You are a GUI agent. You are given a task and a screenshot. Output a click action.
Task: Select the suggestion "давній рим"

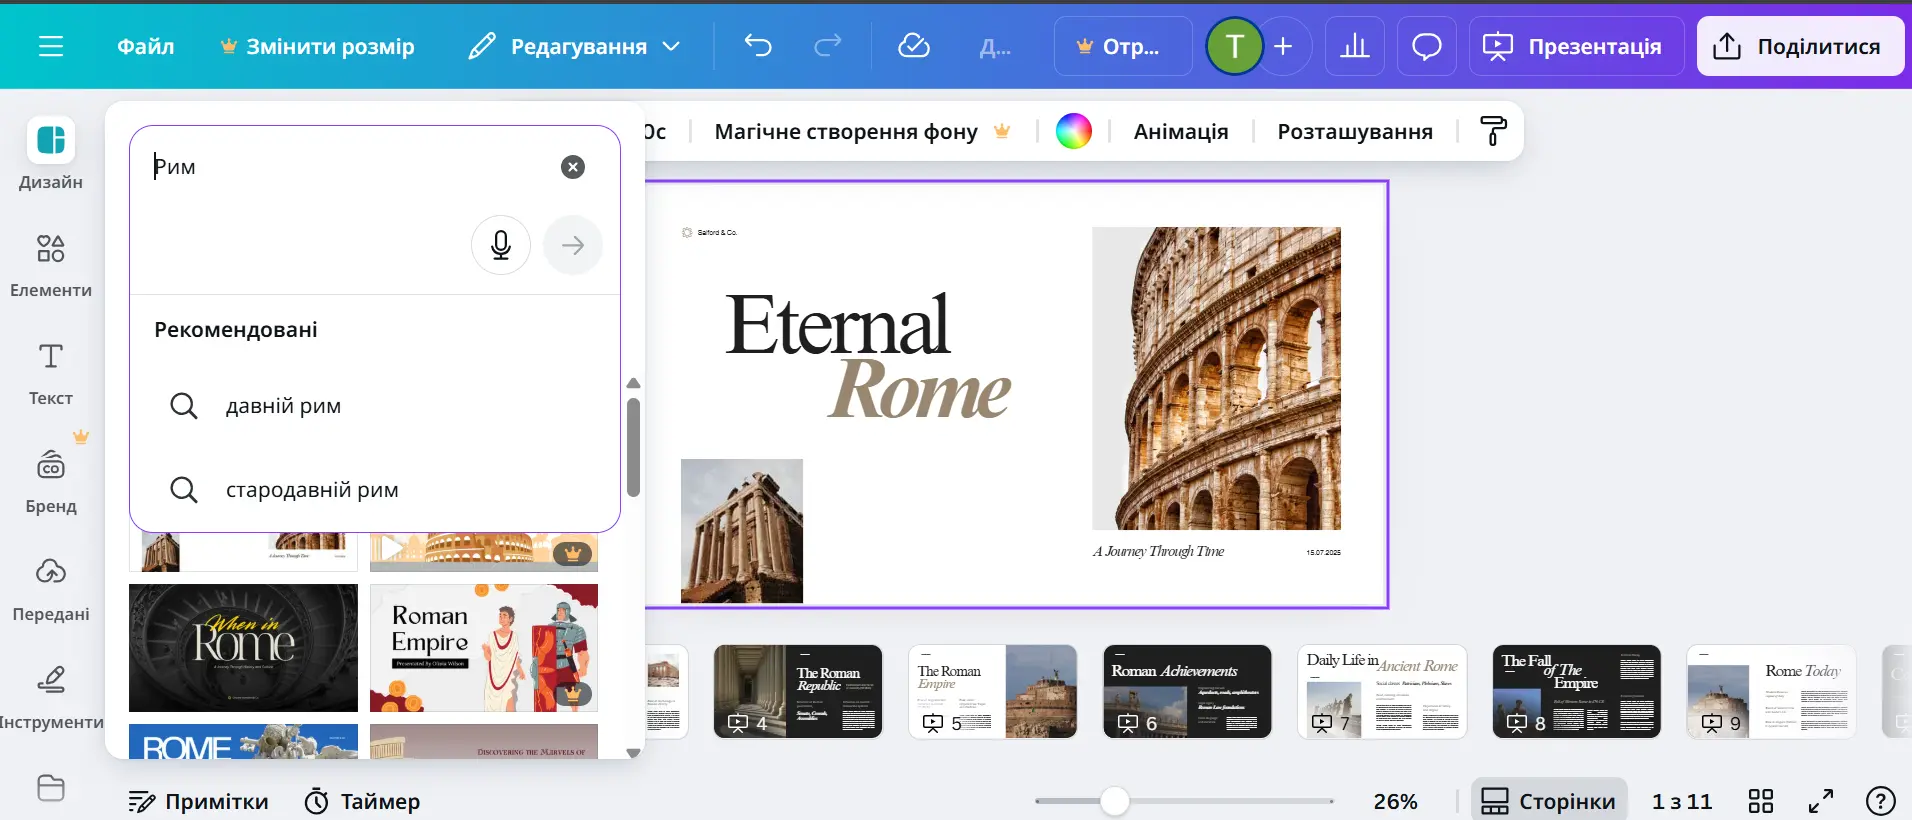(283, 406)
